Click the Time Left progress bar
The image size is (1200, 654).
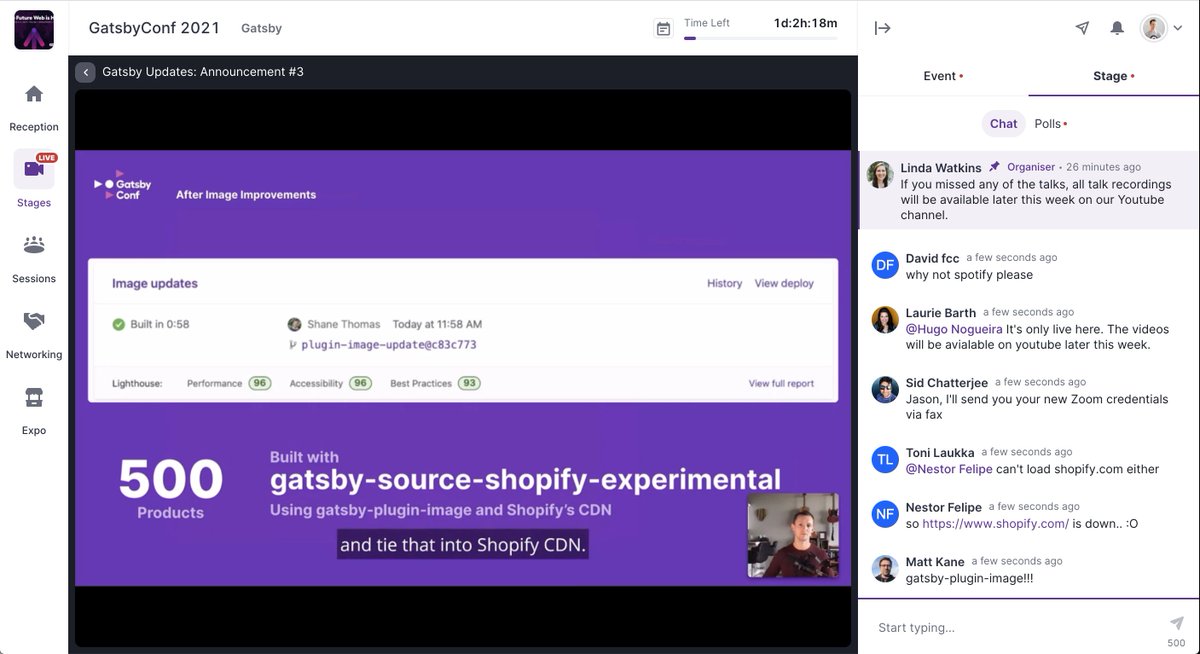[760, 38]
